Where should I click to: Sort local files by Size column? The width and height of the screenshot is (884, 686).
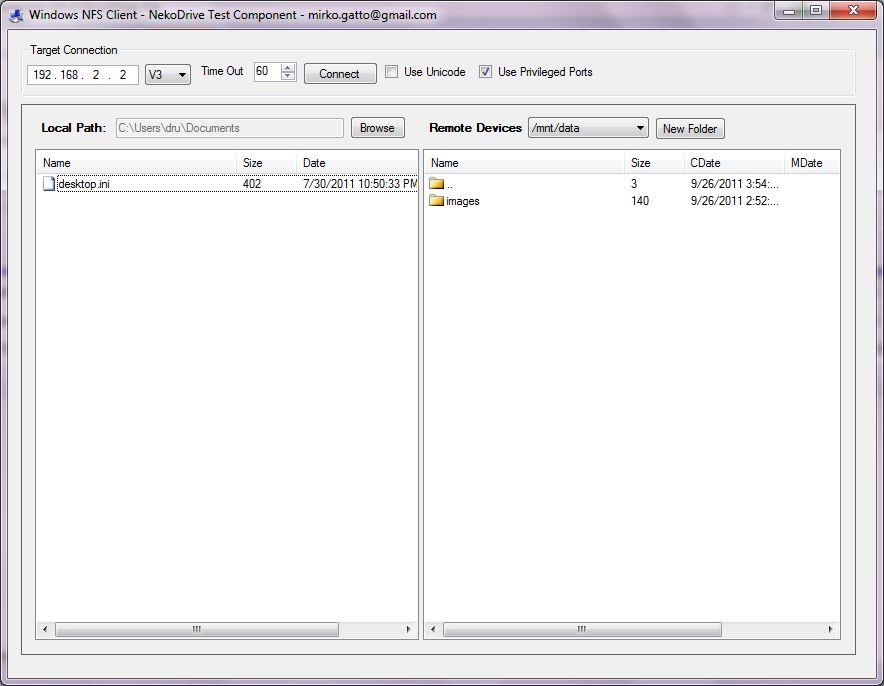tap(267, 163)
